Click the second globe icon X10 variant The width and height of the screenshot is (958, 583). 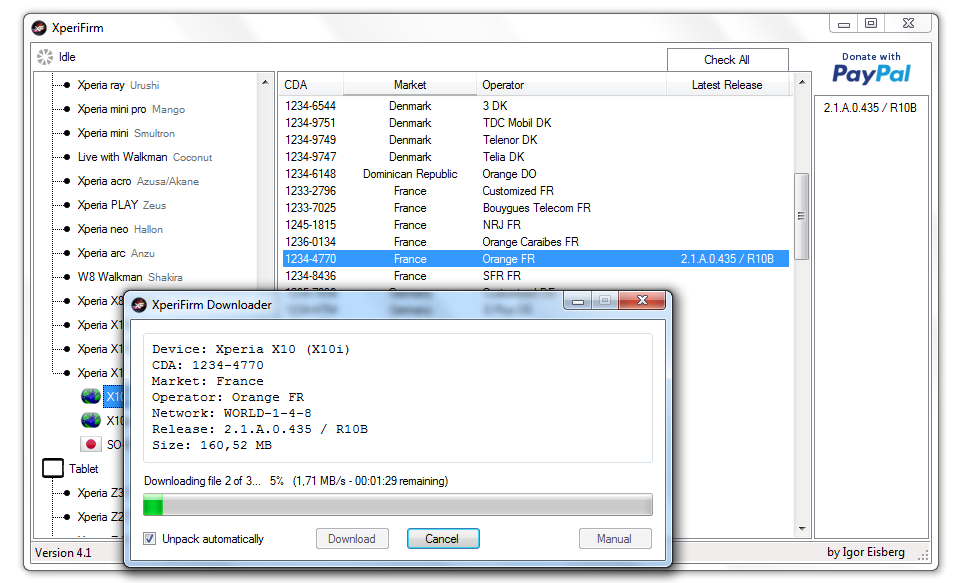tap(91, 420)
